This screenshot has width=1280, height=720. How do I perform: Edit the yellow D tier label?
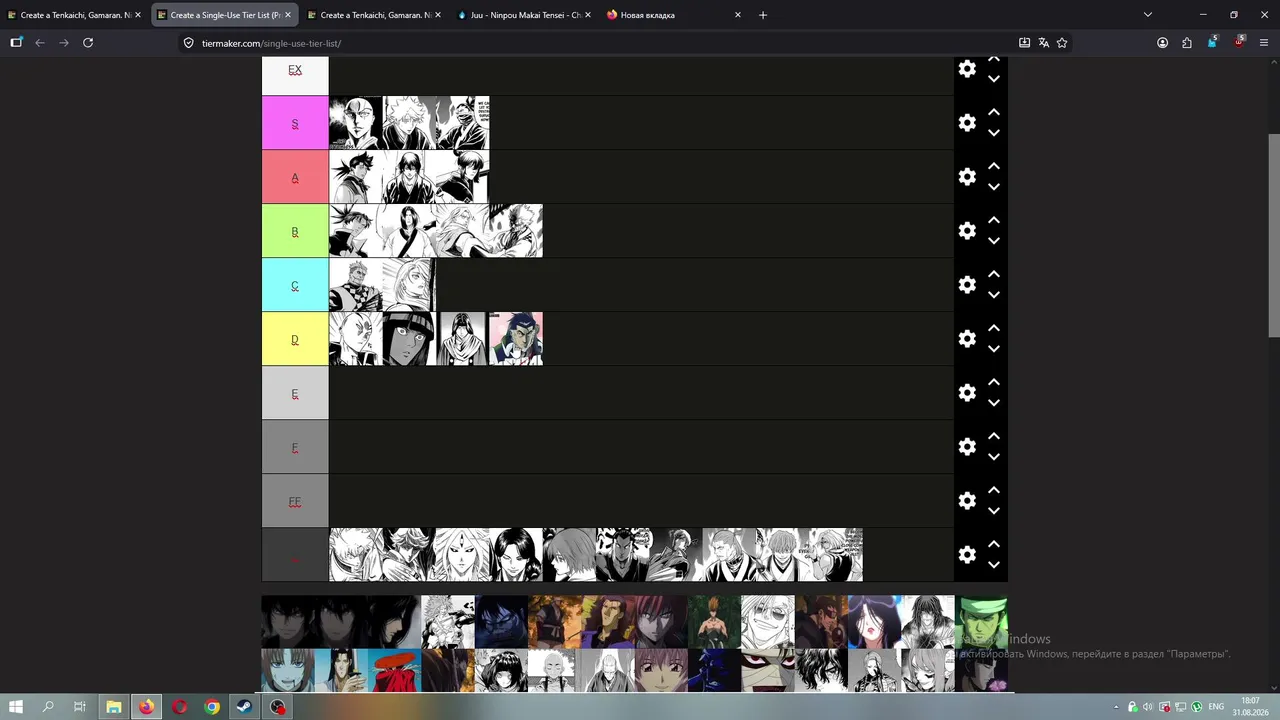click(295, 339)
